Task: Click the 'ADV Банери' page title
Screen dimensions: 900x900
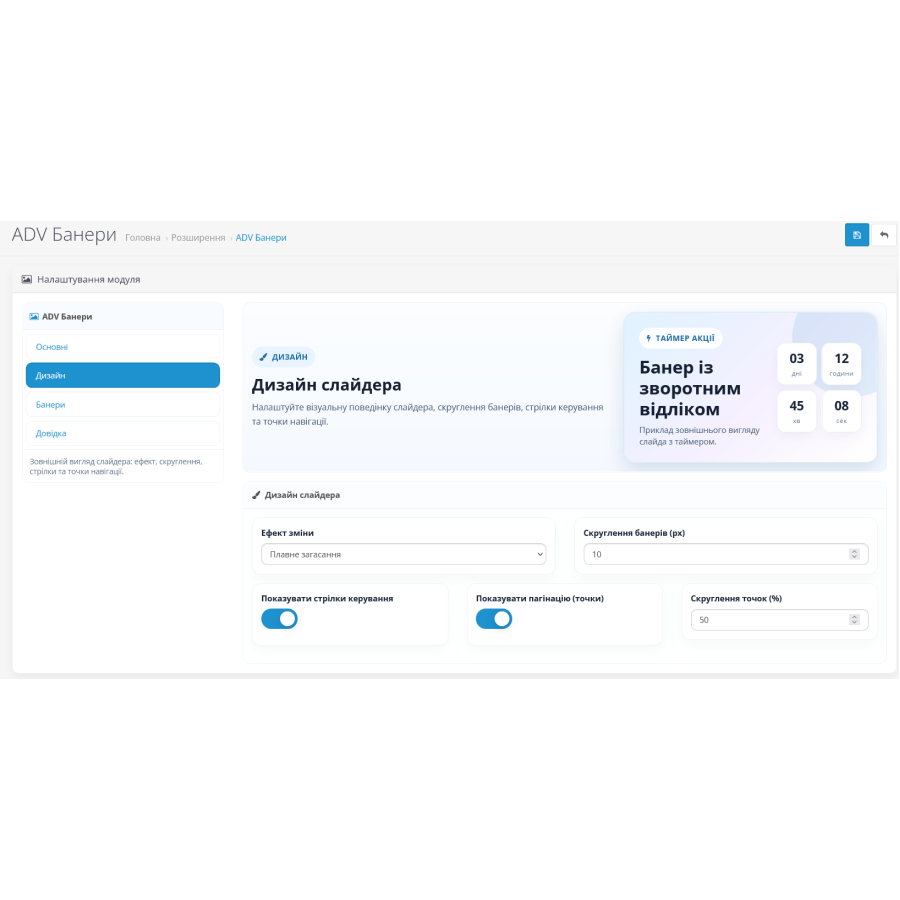Action: [x=64, y=235]
